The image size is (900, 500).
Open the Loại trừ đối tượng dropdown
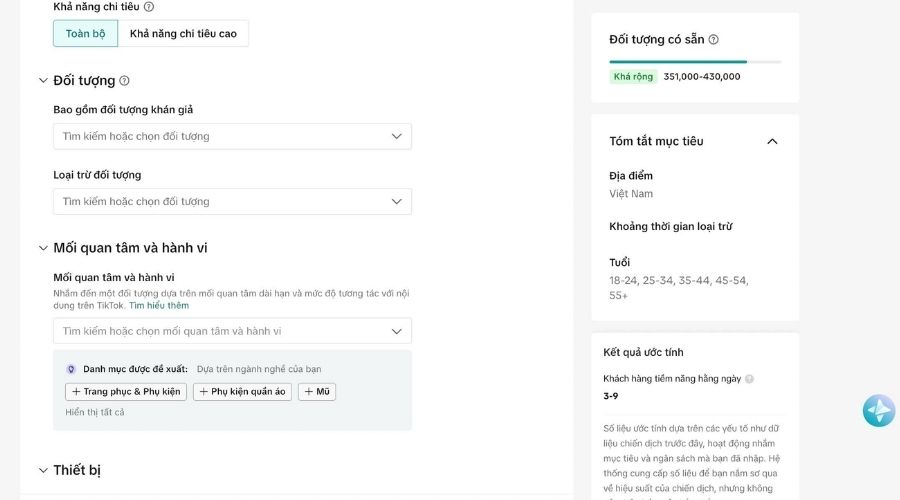(x=232, y=201)
